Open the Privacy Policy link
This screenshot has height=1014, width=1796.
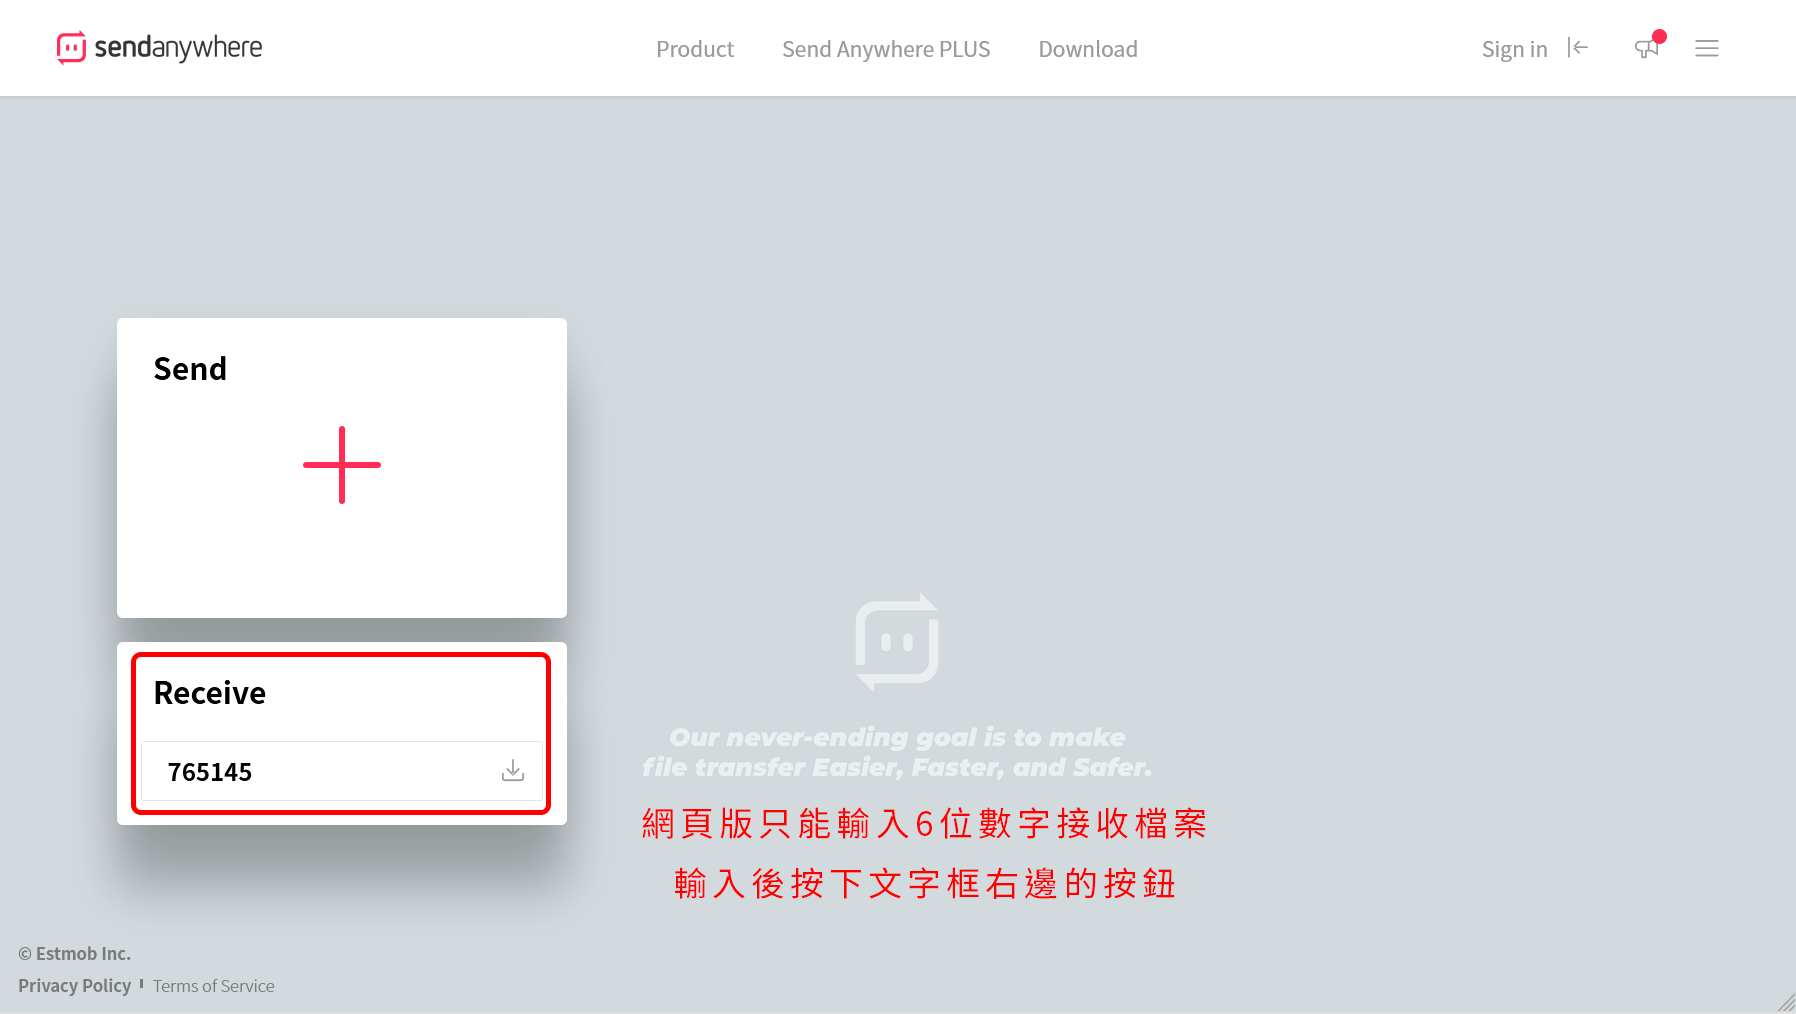pyautogui.click(x=75, y=985)
